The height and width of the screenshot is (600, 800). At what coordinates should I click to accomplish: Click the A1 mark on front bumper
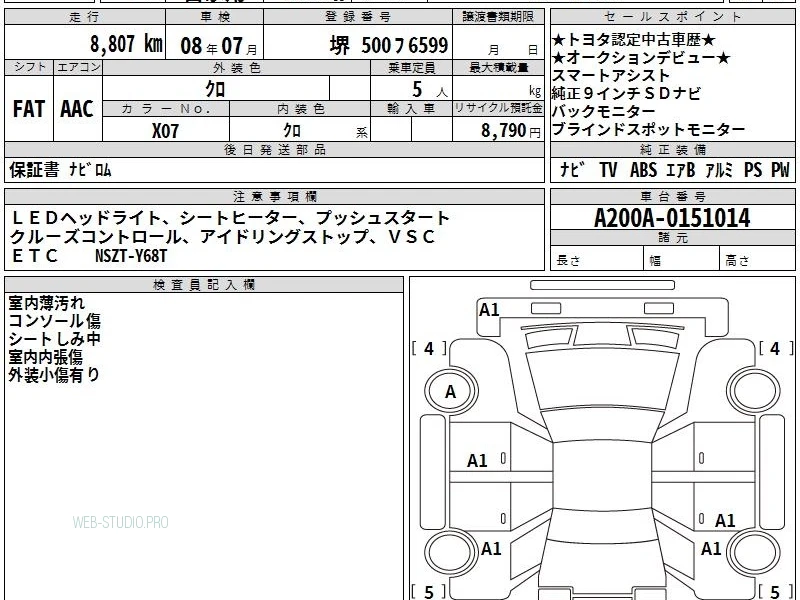pyautogui.click(x=489, y=309)
